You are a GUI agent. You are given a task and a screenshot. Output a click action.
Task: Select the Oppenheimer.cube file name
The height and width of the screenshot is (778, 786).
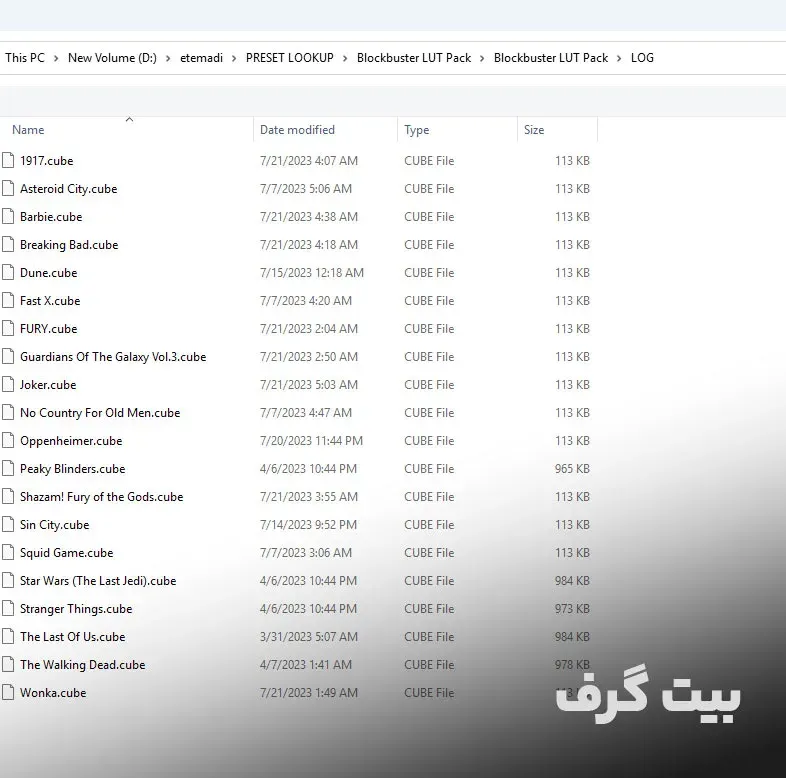tap(71, 441)
